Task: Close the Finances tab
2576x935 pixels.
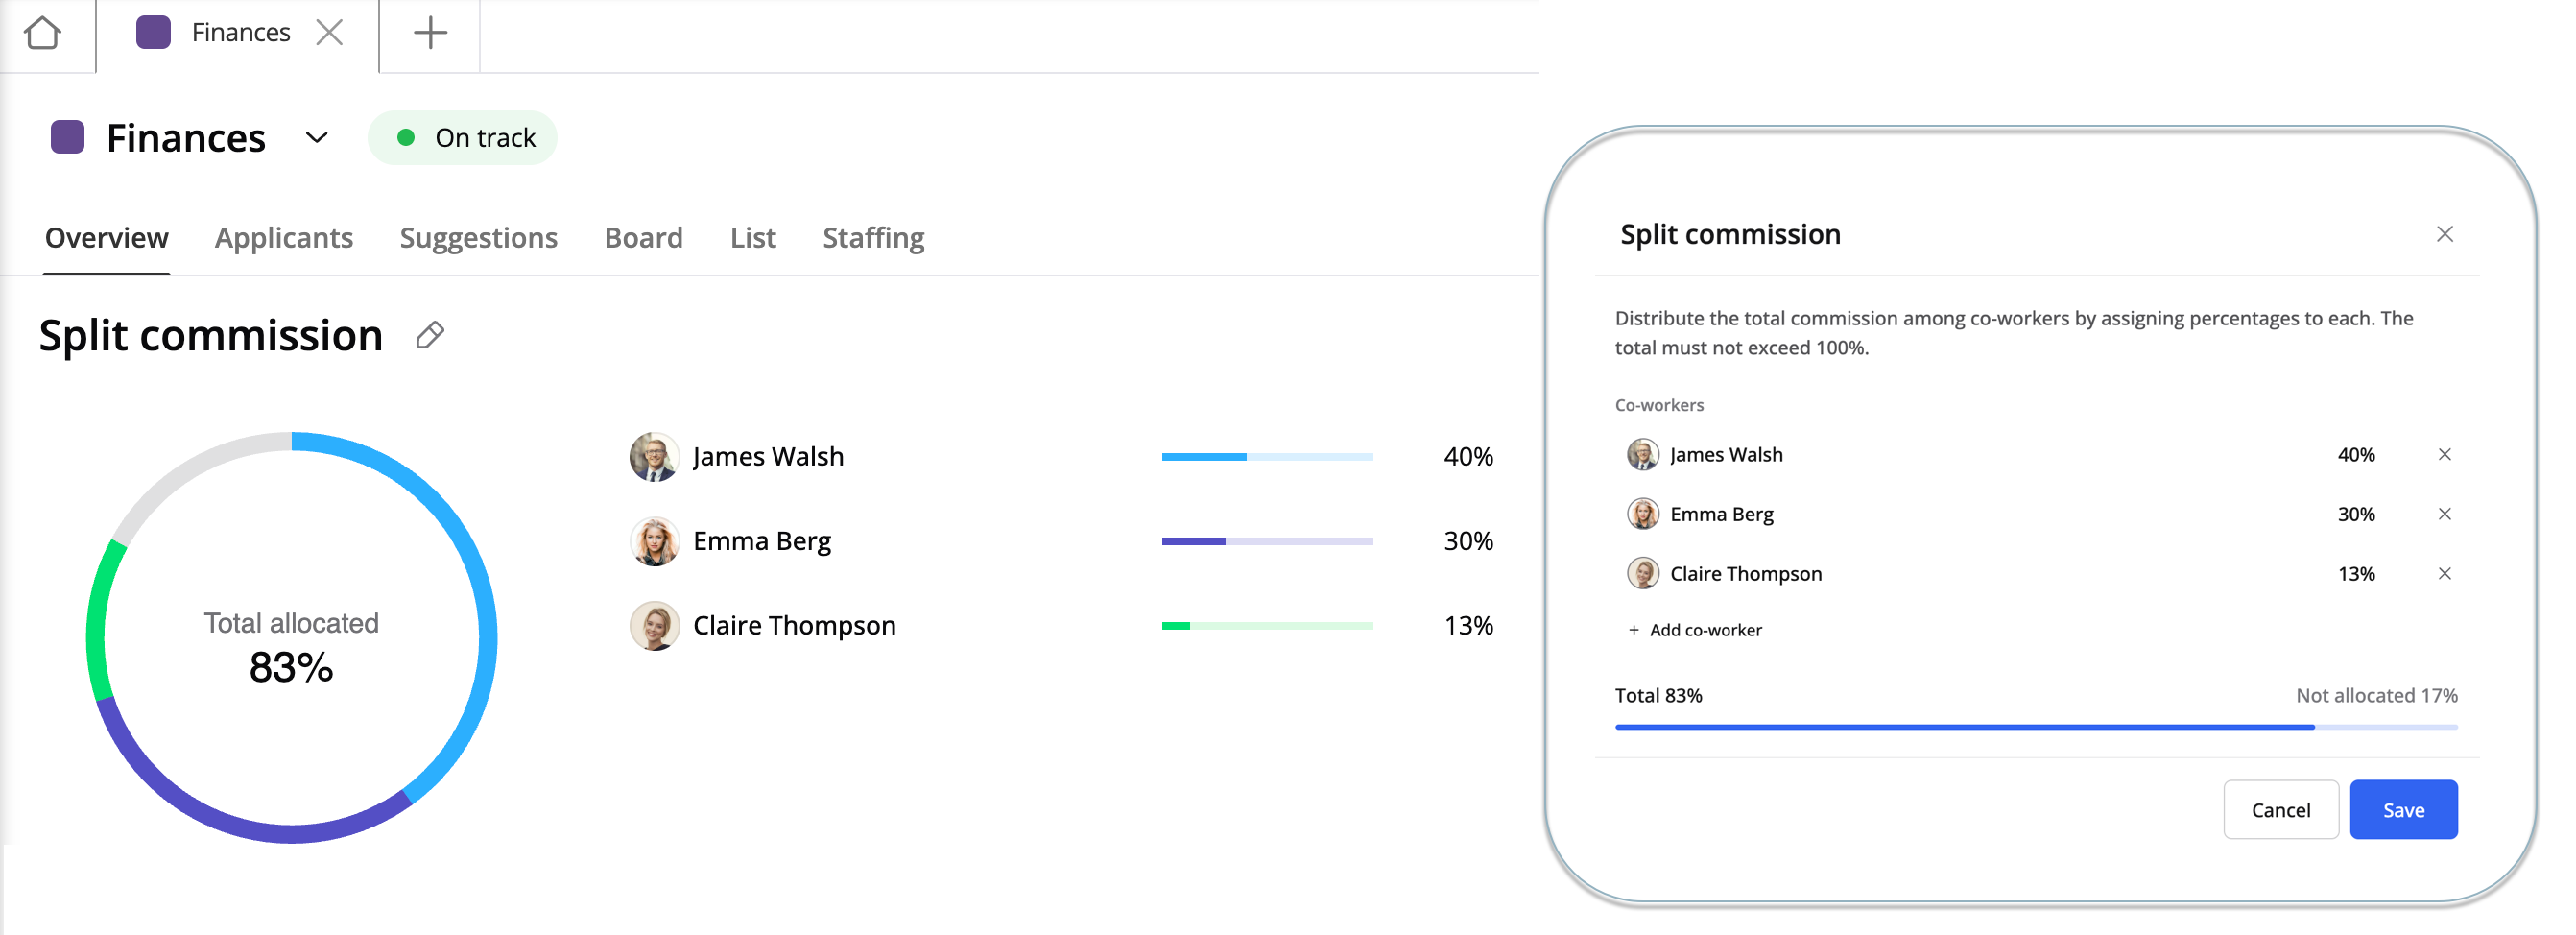Action: tap(329, 33)
